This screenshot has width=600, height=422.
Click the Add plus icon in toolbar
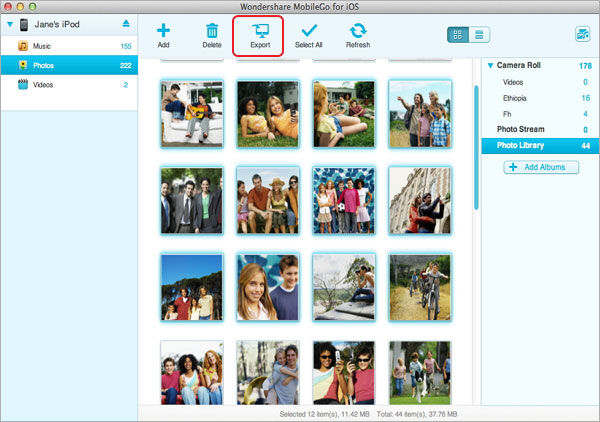163,30
